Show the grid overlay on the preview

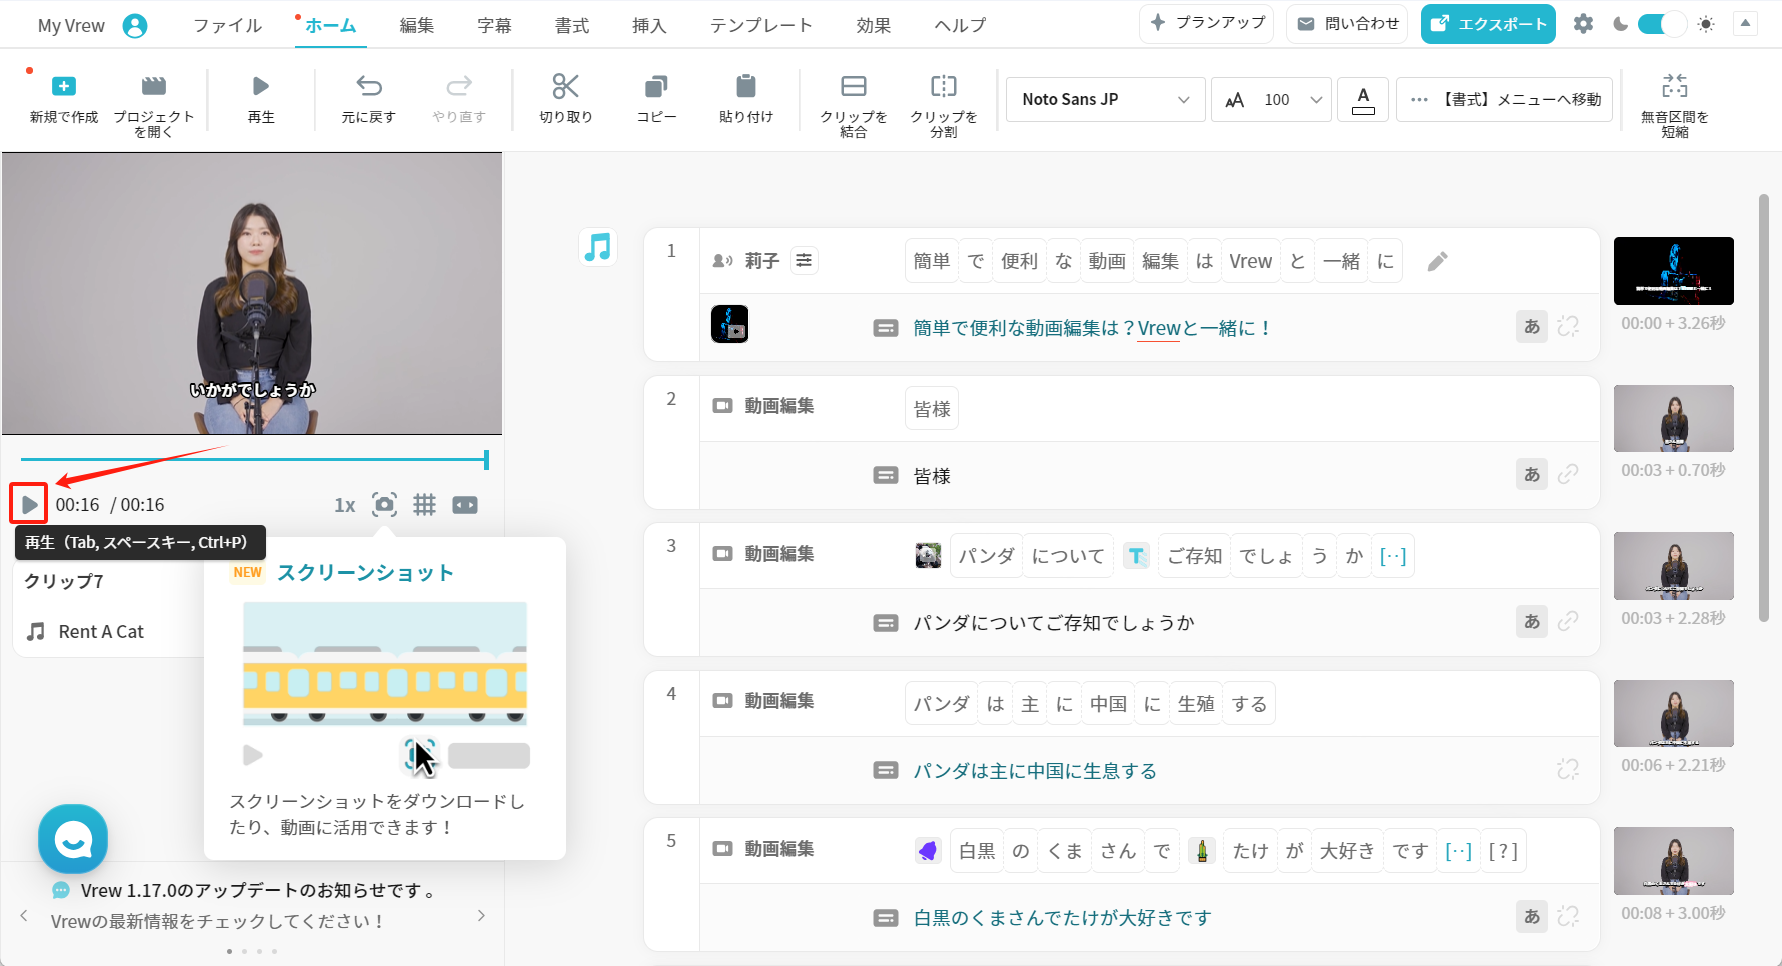(424, 505)
